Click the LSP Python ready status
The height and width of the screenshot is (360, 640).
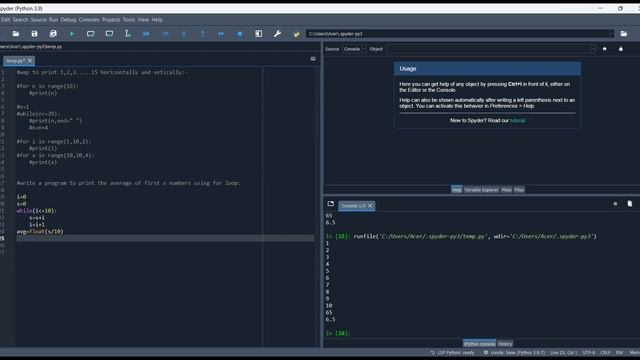pos(452,353)
